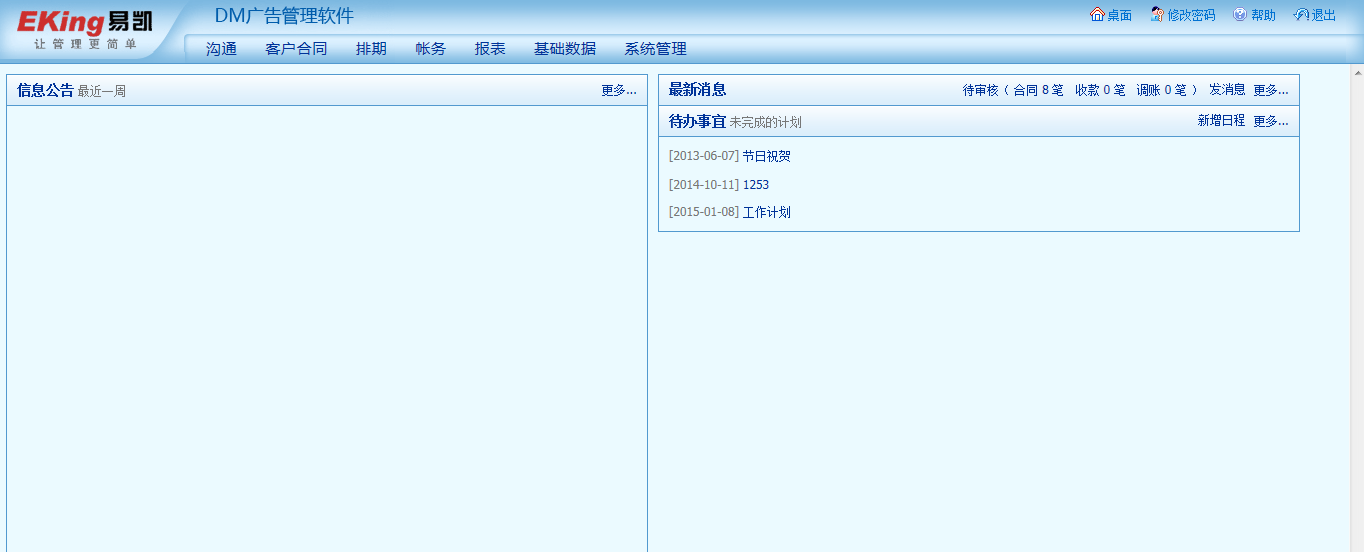Open the 工作计划 to-do item

click(766, 213)
